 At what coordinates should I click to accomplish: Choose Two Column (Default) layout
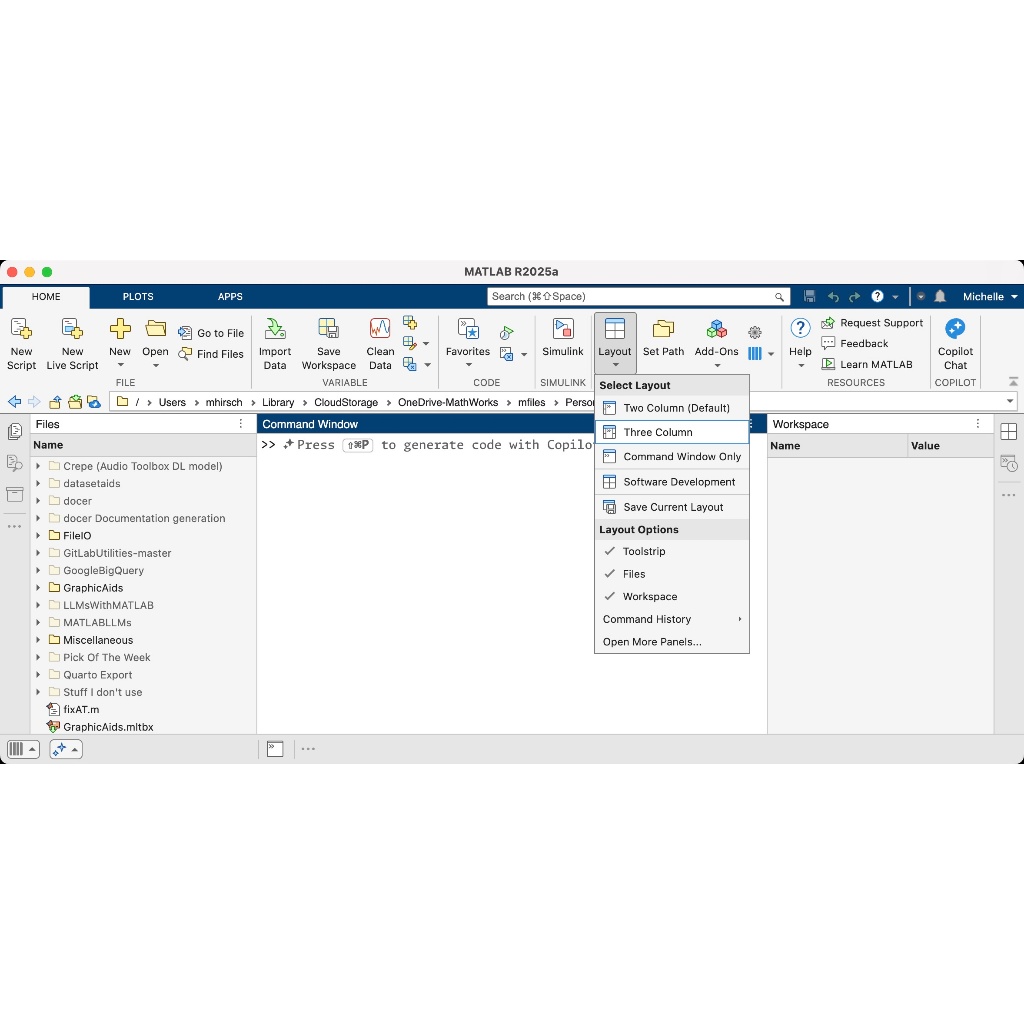coord(671,408)
